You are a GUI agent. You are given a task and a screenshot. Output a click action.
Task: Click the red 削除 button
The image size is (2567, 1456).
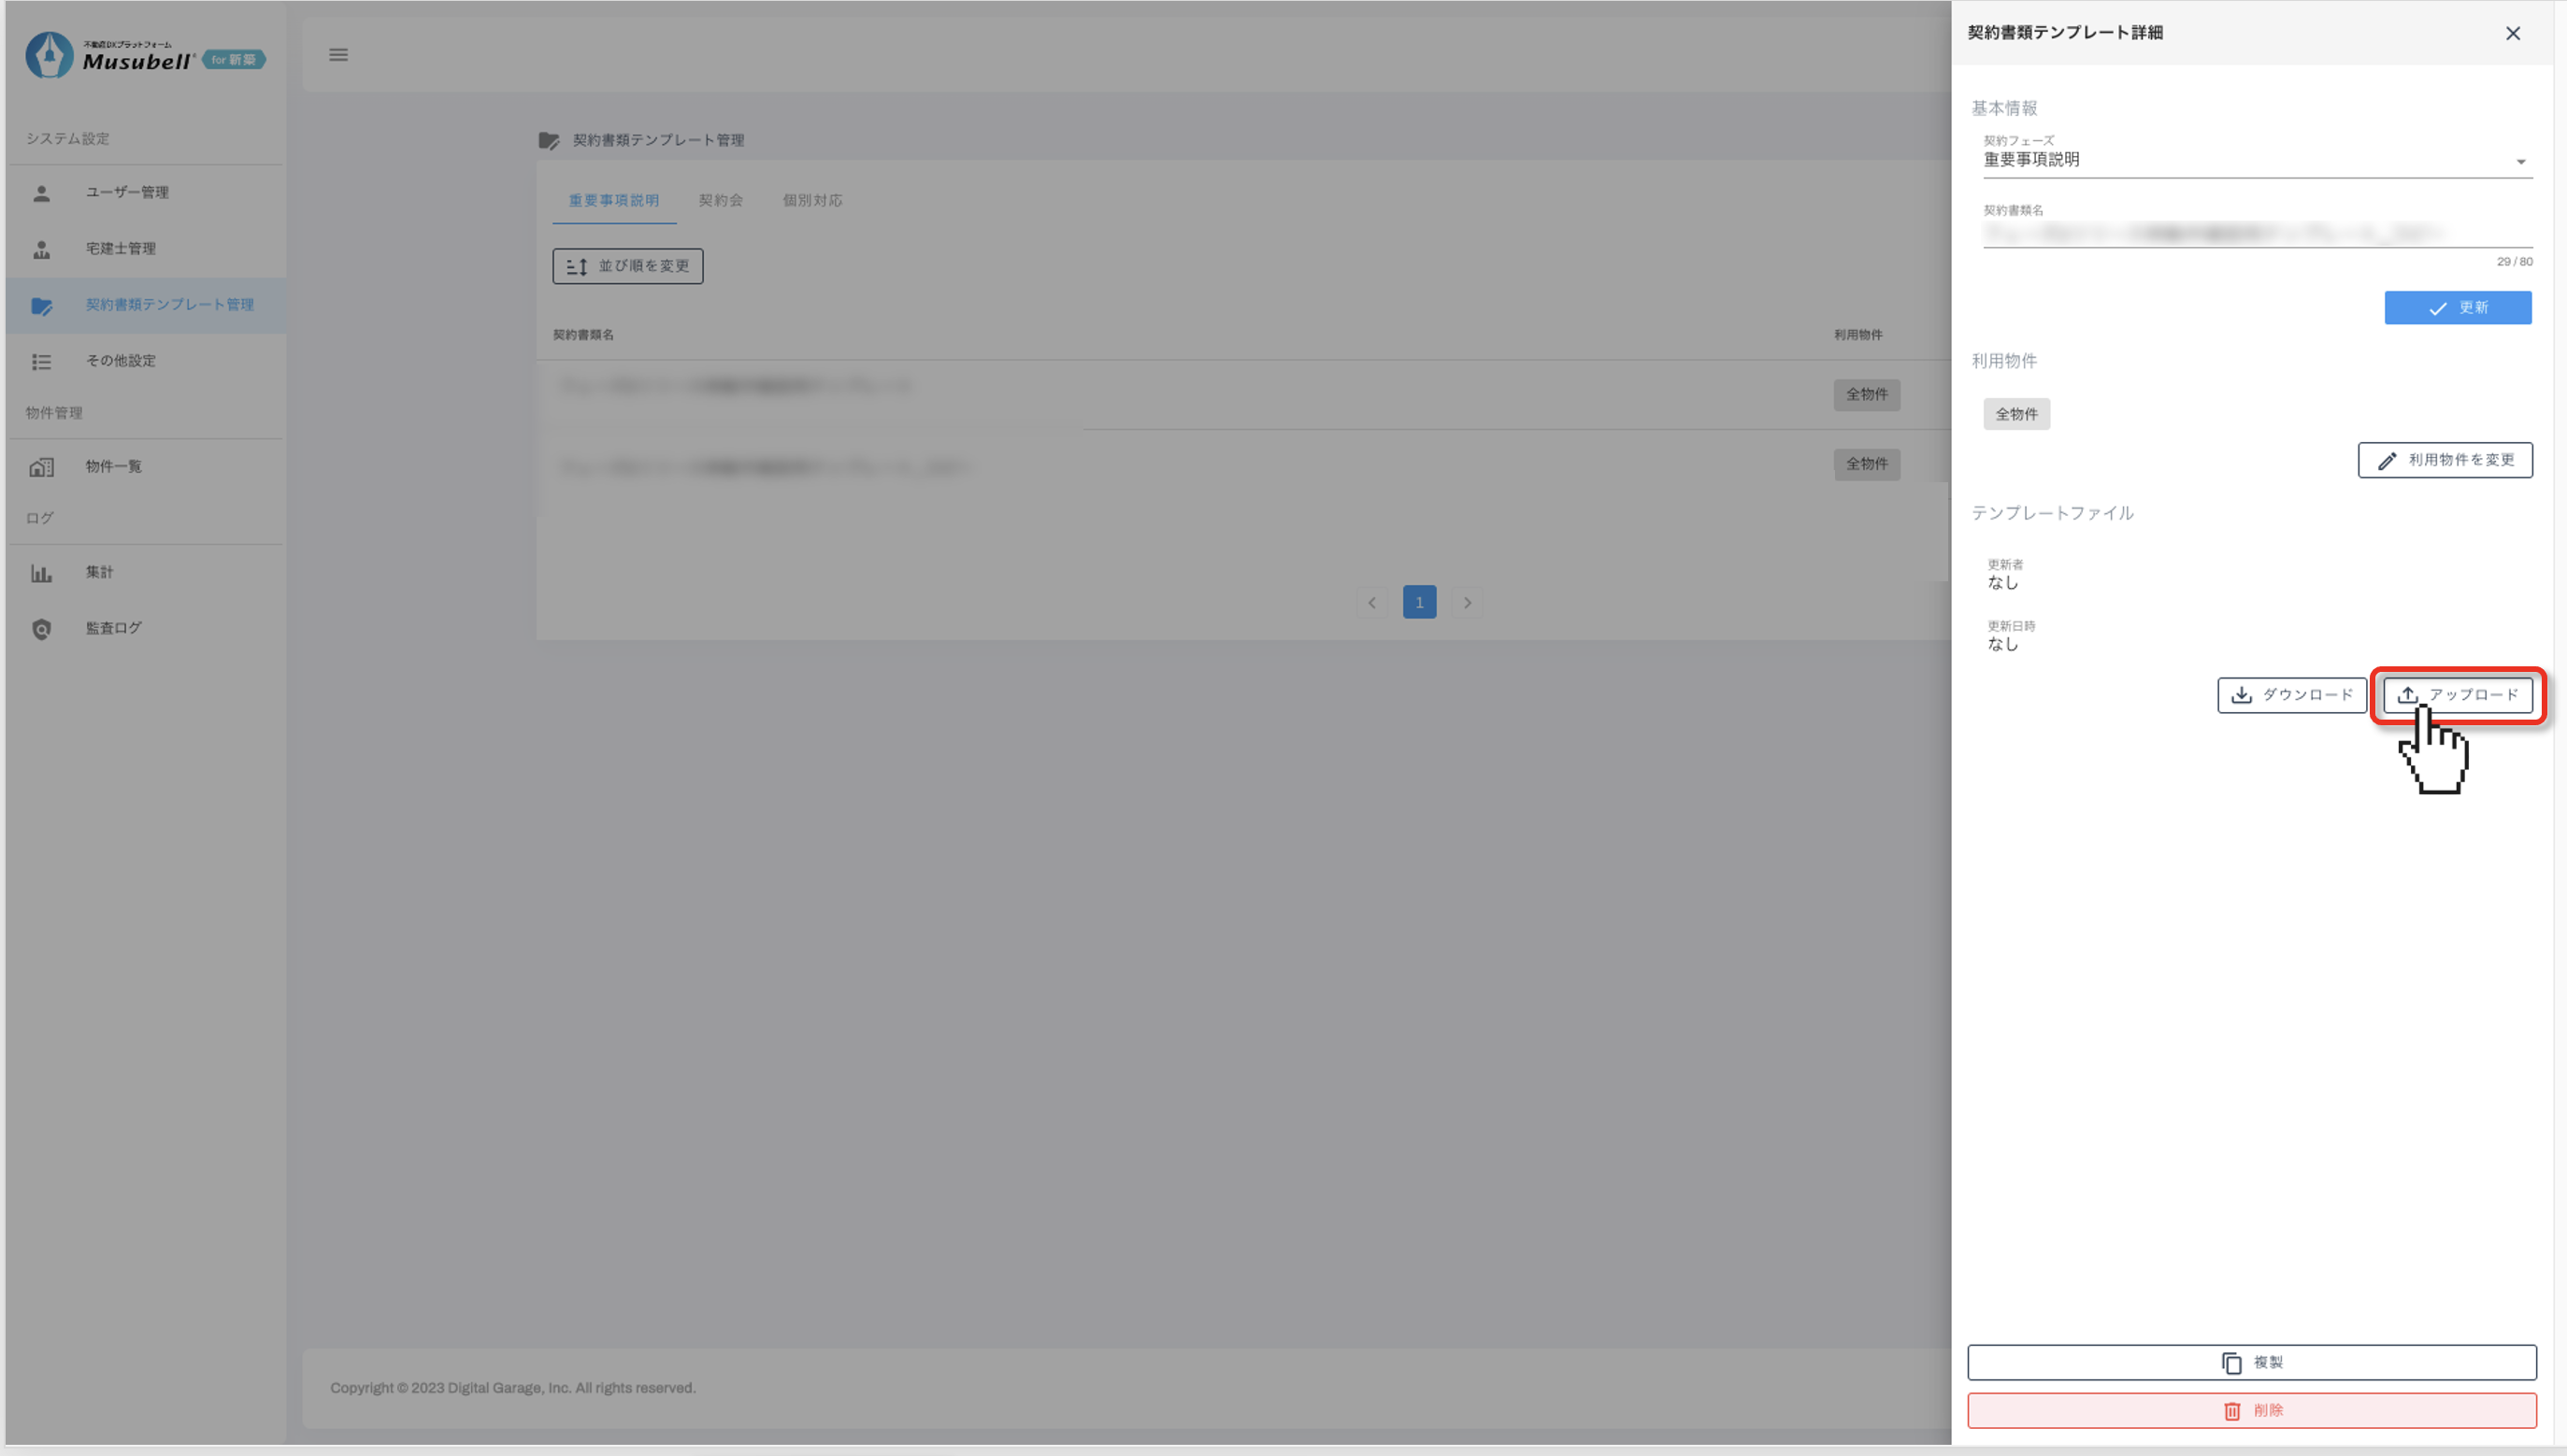click(x=2251, y=1410)
